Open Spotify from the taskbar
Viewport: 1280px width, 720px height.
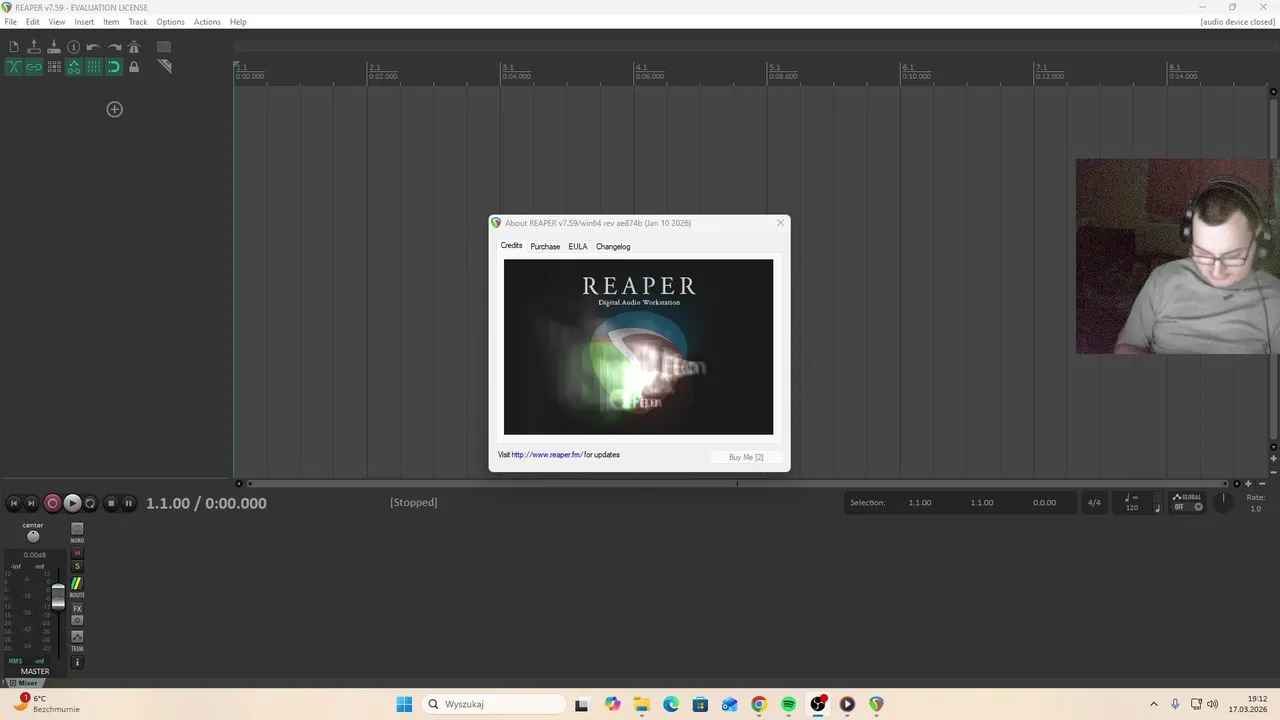point(788,704)
